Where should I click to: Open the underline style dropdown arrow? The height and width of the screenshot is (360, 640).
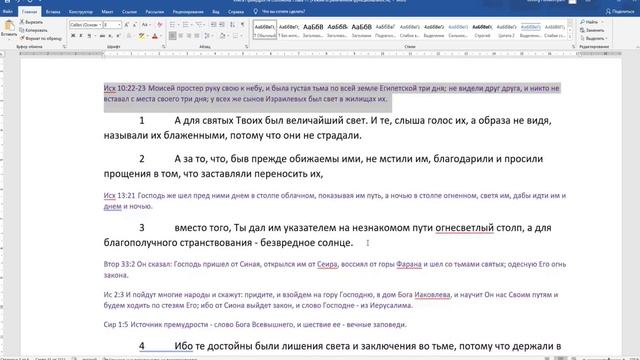pyautogui.click(x=94, y=36)
